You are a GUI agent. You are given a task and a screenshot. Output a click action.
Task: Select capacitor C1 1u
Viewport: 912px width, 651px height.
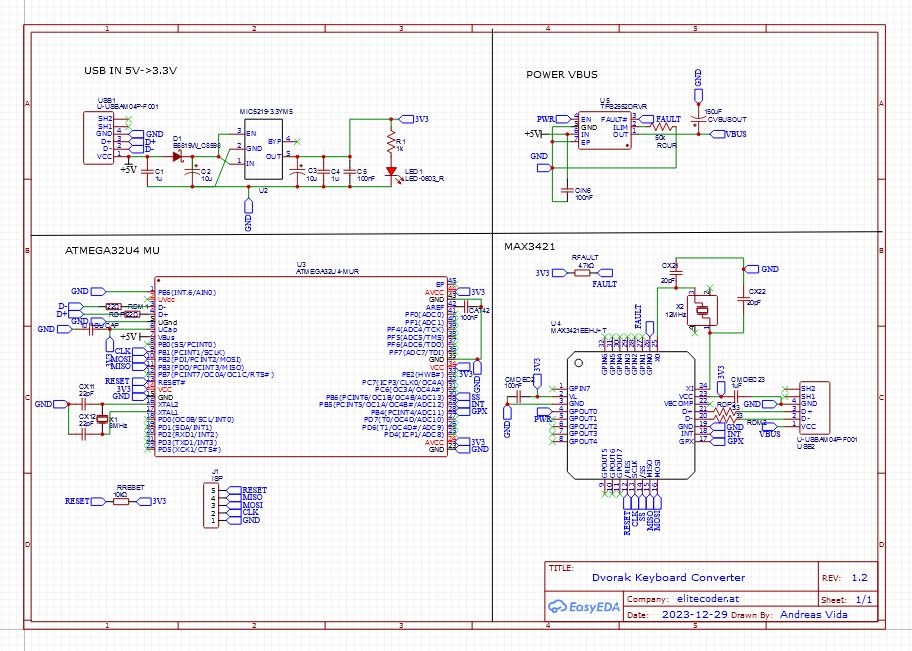coord(148,172)
